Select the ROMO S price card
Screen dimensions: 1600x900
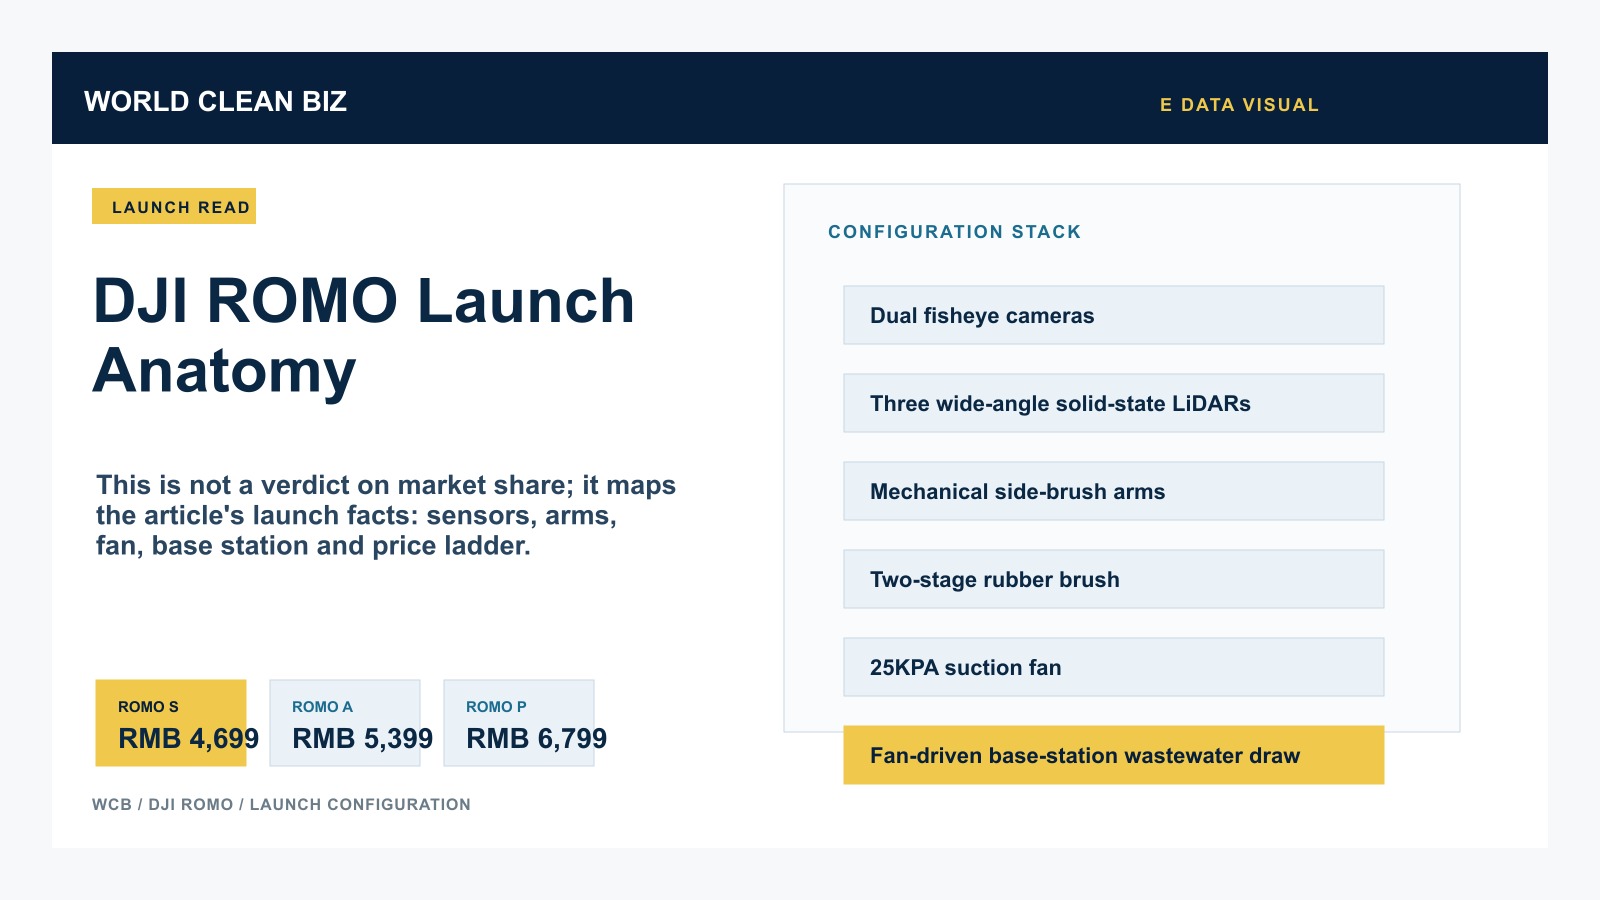[x=171, y=723]
